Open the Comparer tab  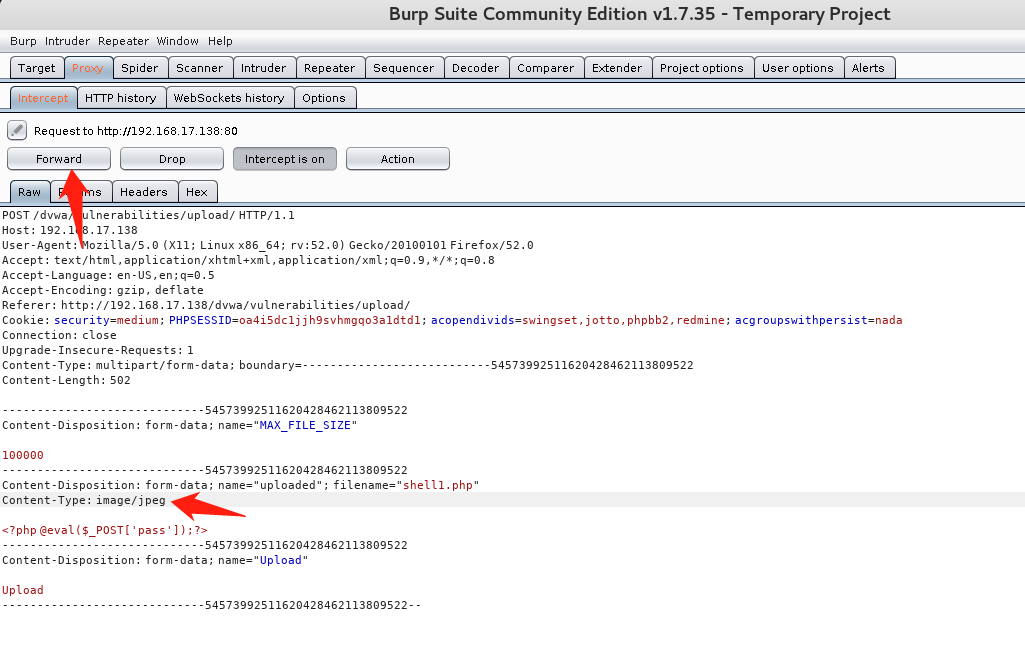coord(545,68)
